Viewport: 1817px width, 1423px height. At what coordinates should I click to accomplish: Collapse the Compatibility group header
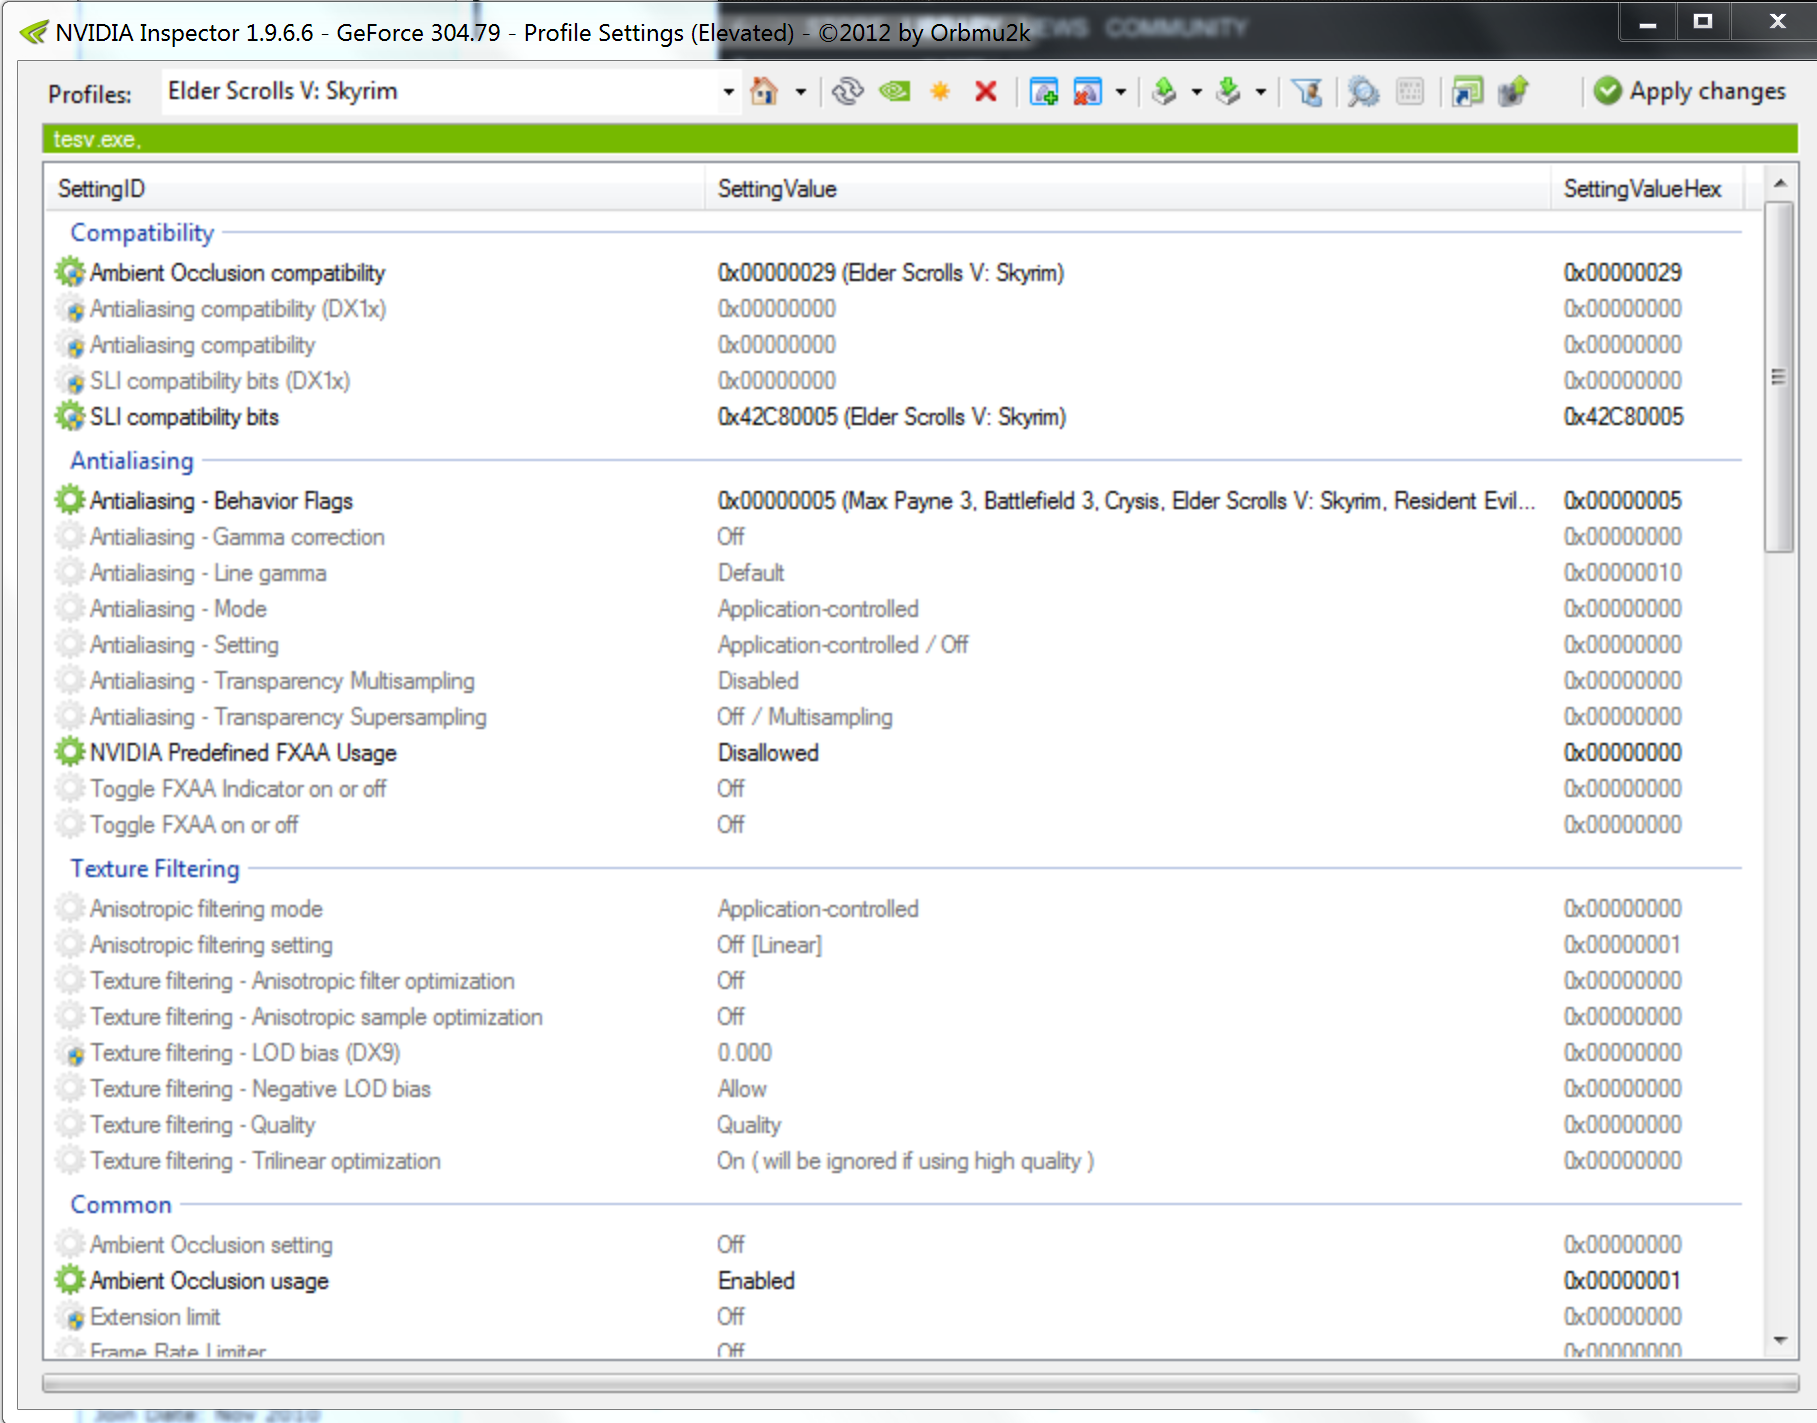coord(142,233)
